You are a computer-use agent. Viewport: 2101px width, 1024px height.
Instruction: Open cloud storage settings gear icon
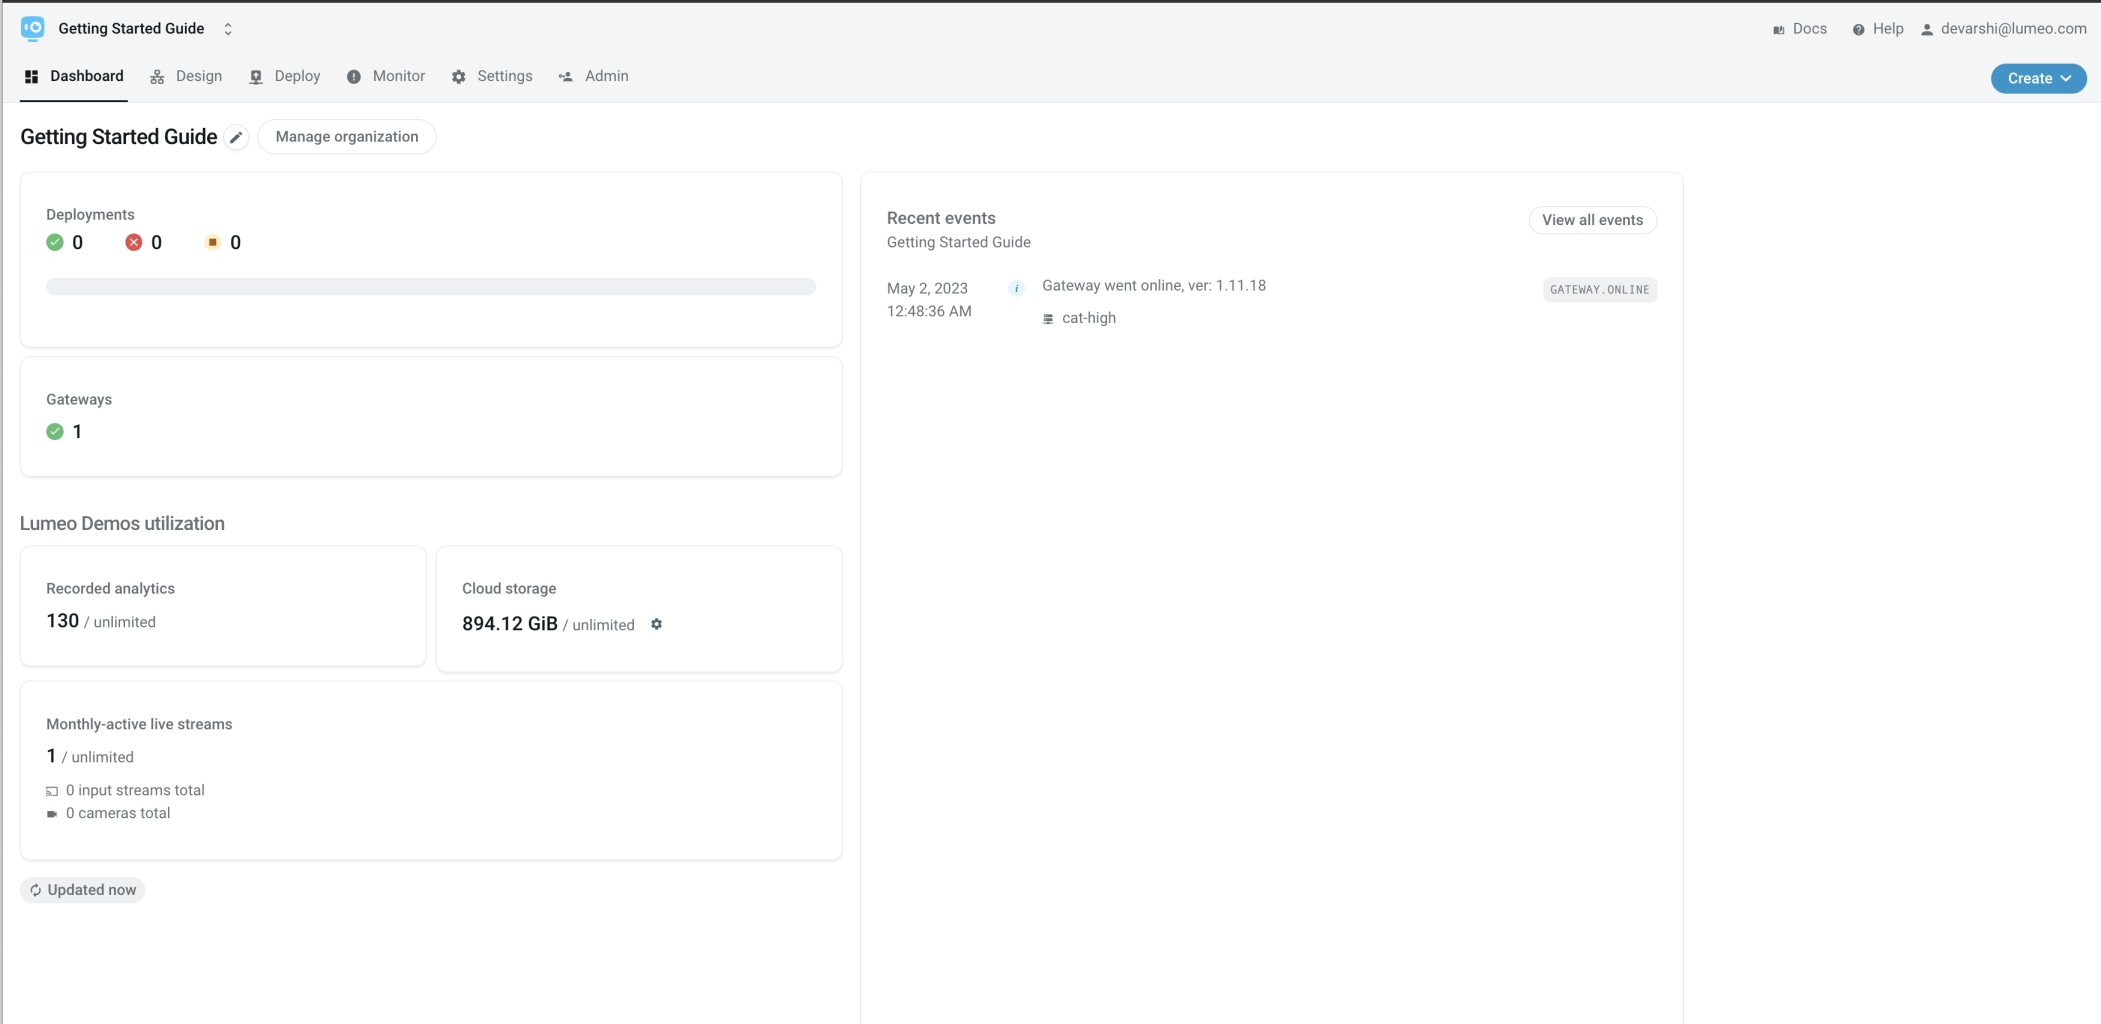click(x=657, y=624)
